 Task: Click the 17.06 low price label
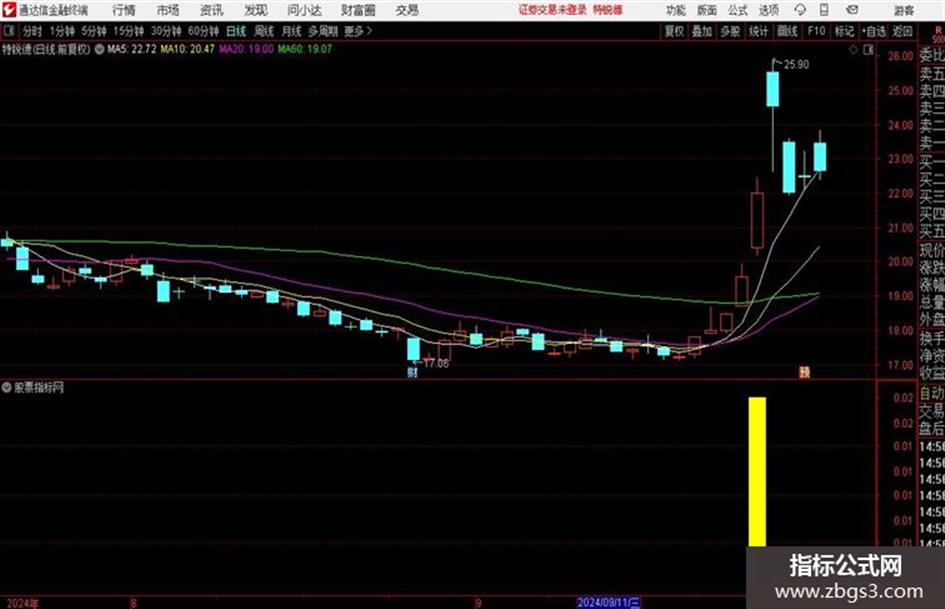(x=436, y=364)
